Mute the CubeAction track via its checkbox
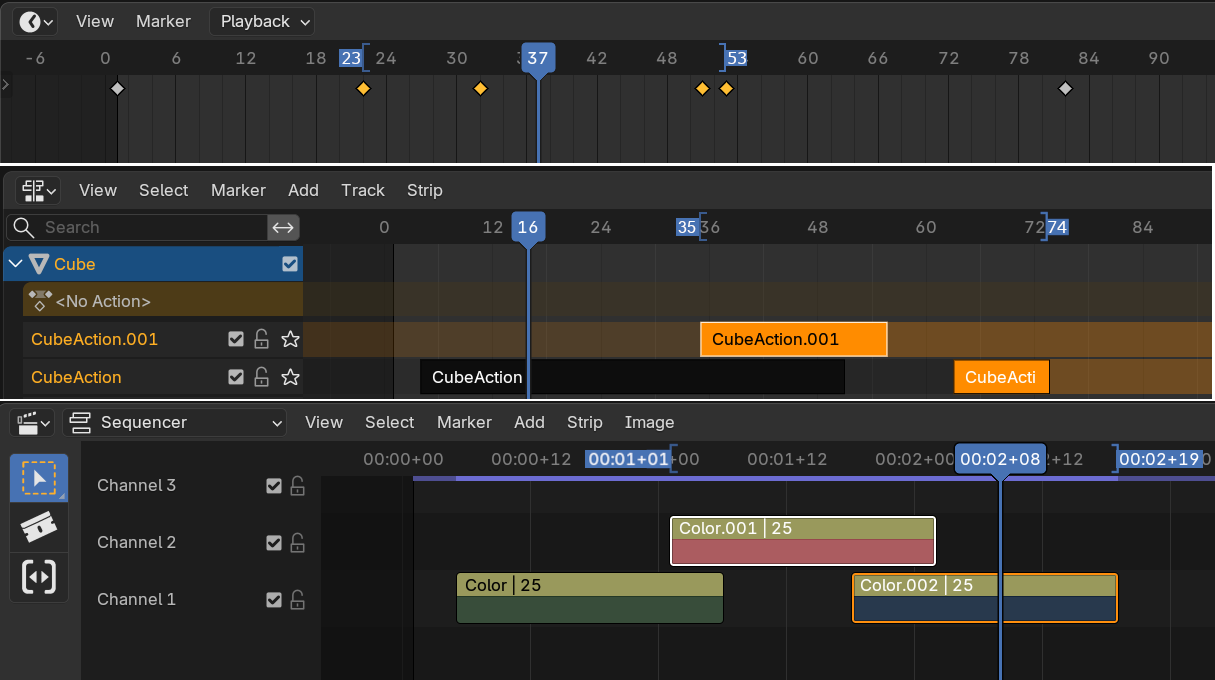The image size is (1215, 680). (236, 377)
